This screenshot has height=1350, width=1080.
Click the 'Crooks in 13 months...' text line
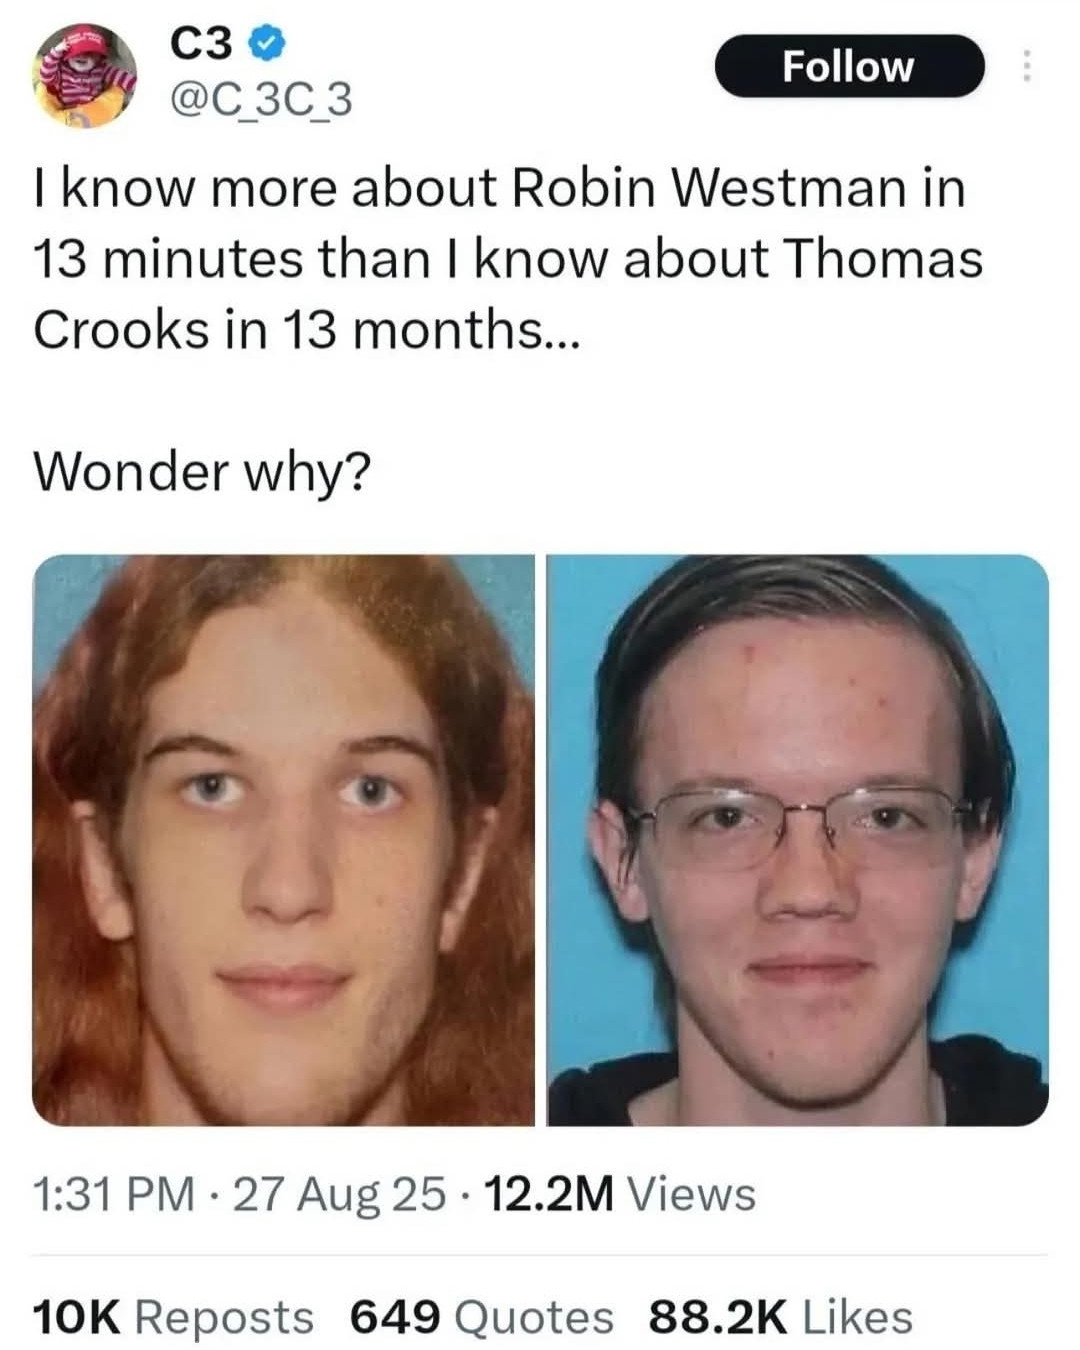pos(306,330)
